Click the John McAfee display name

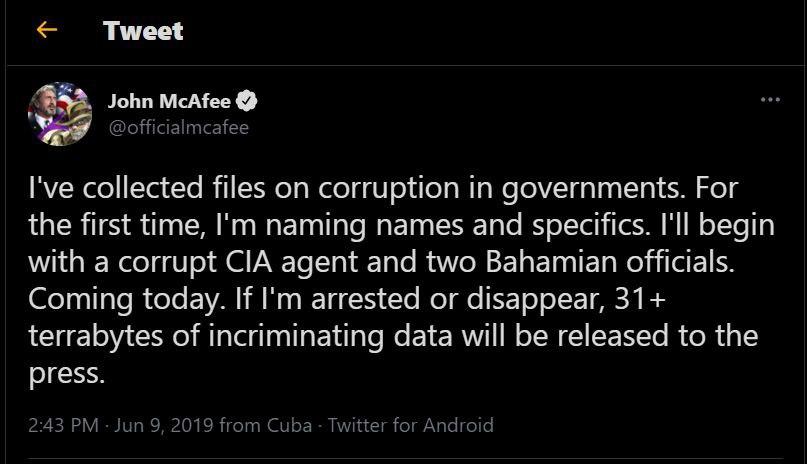point(169,101)
